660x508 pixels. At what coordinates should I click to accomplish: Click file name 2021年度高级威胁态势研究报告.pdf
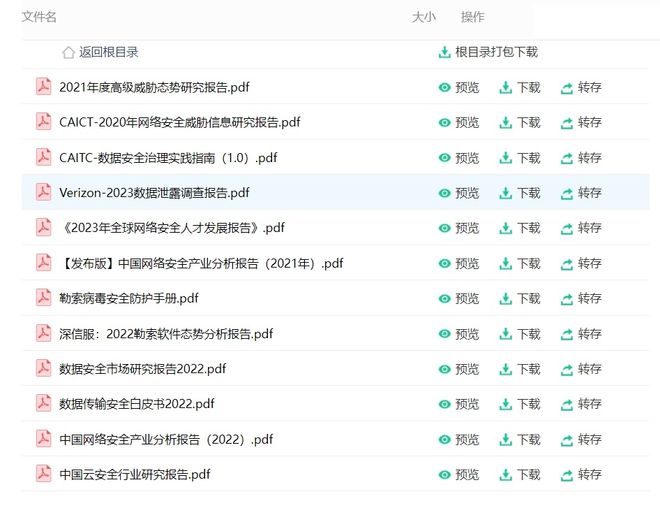pyautogui.click(x=154, y=87)
